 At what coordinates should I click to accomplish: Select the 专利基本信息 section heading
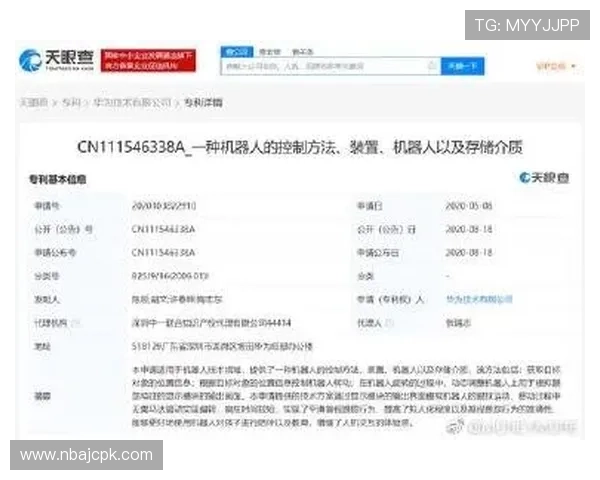pos(58,179)
